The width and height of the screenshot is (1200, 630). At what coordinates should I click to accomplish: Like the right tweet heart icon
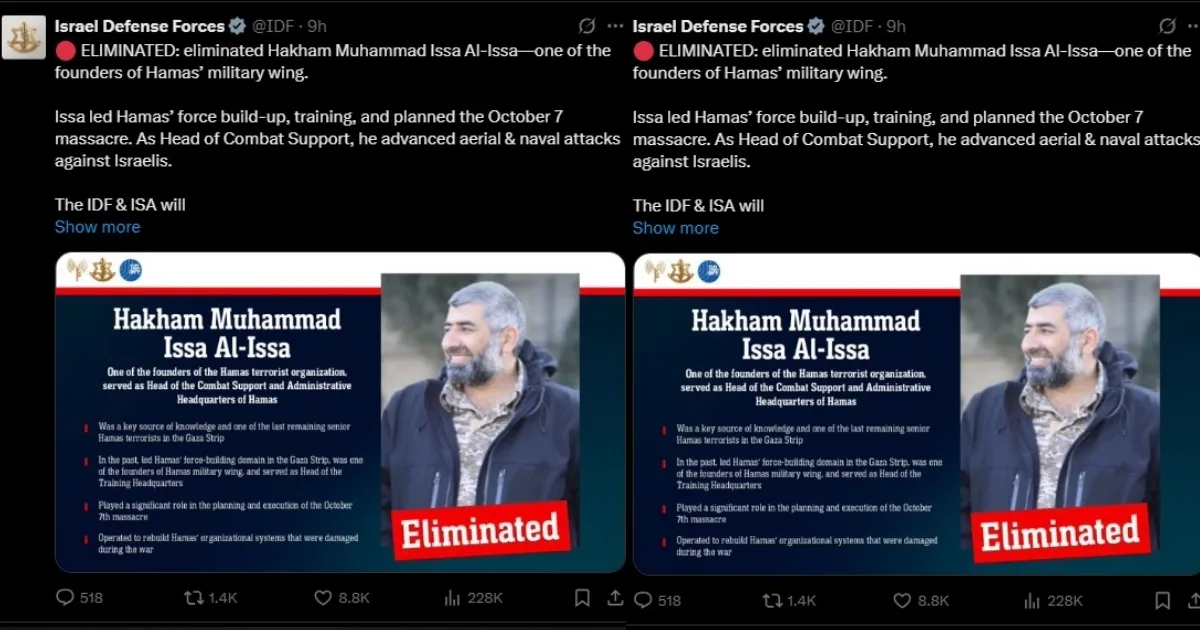pyautogui.click(x=902, y=600)
